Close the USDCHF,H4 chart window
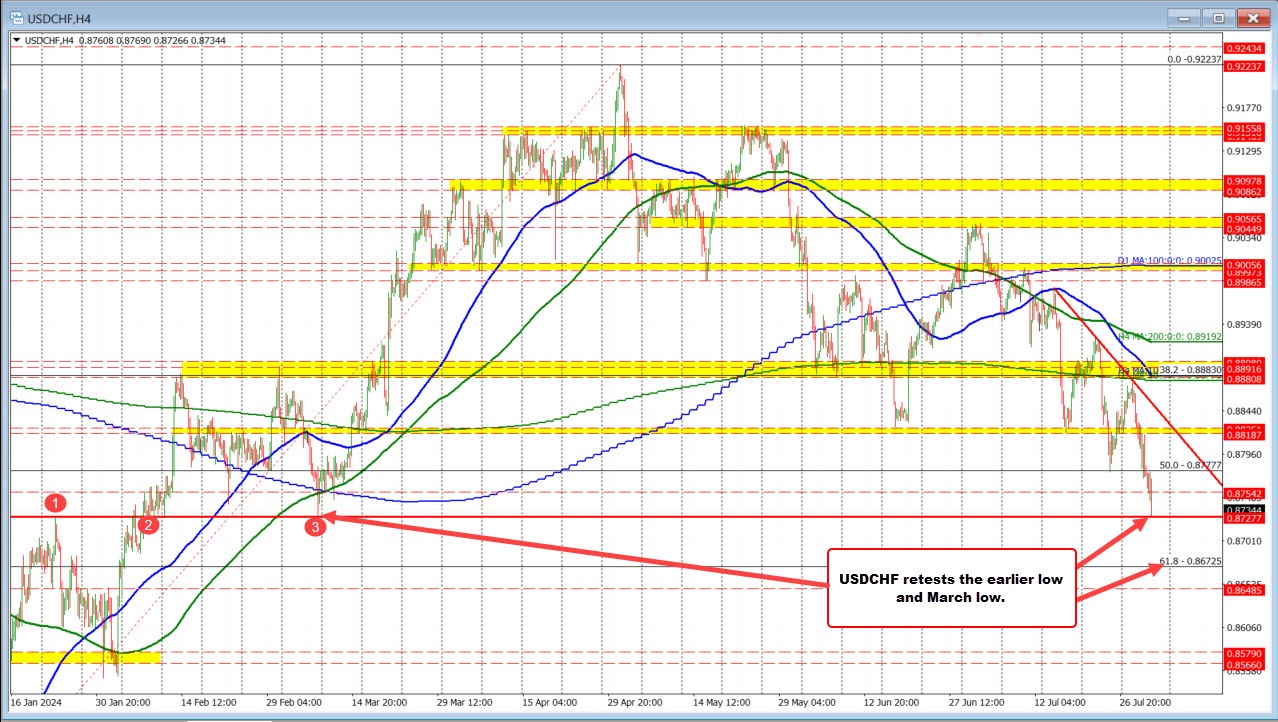 [x=1250, y=17]
